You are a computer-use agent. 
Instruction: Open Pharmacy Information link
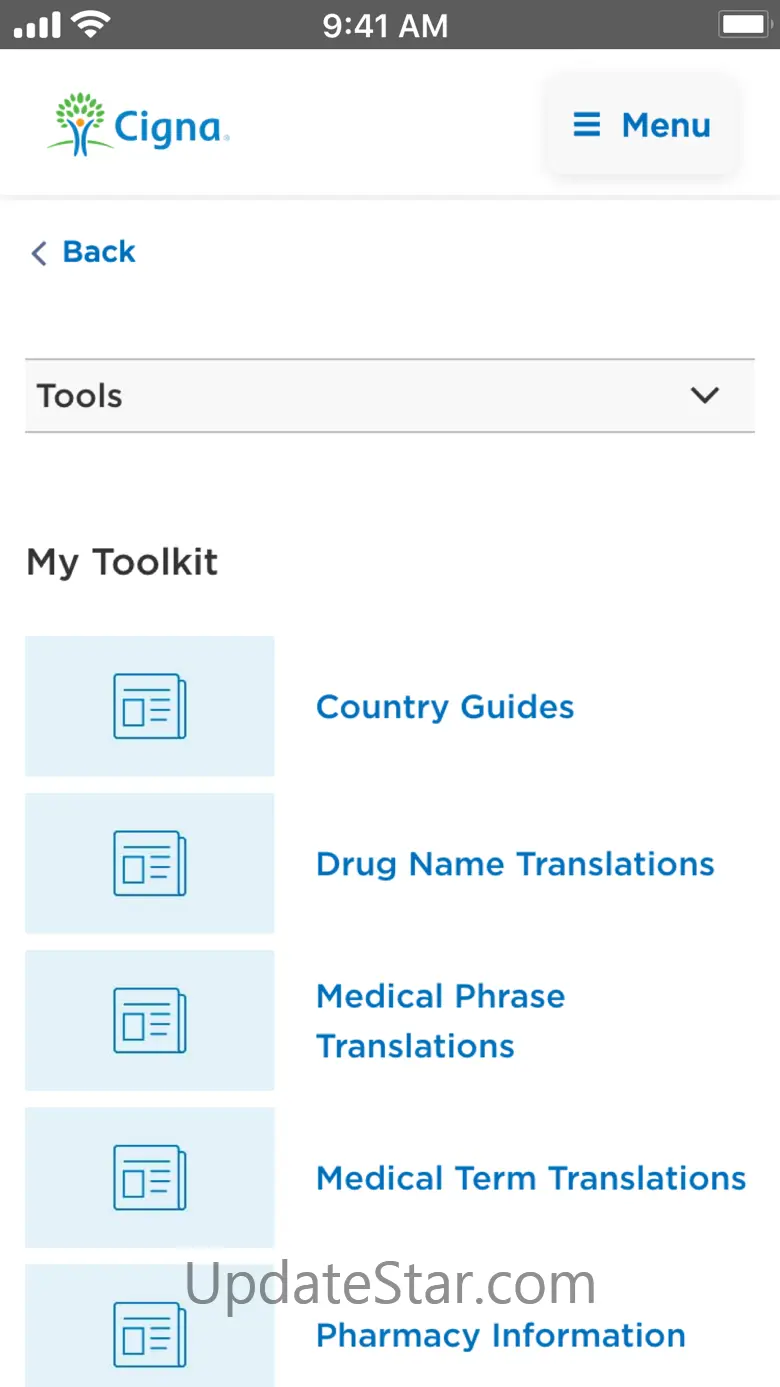click(501, 1335)
